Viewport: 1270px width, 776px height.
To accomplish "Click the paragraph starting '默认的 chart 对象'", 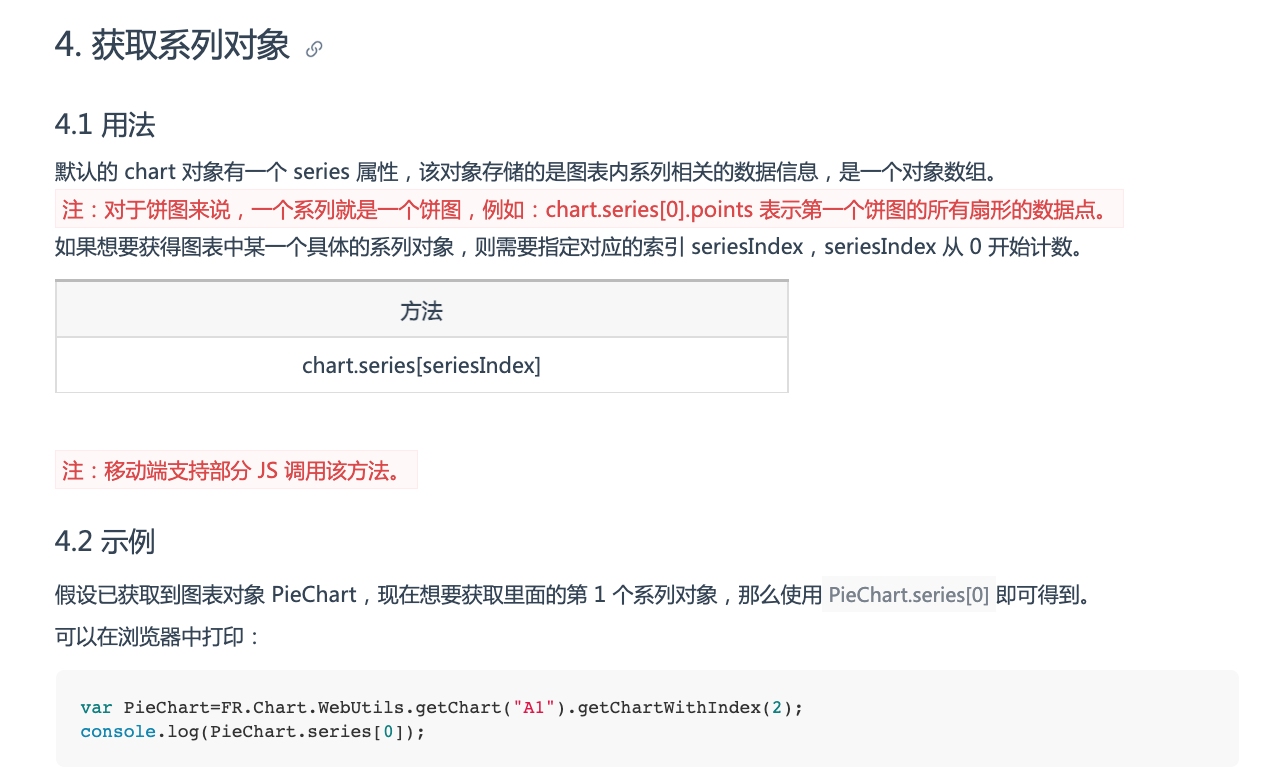I will coord(526,172).
